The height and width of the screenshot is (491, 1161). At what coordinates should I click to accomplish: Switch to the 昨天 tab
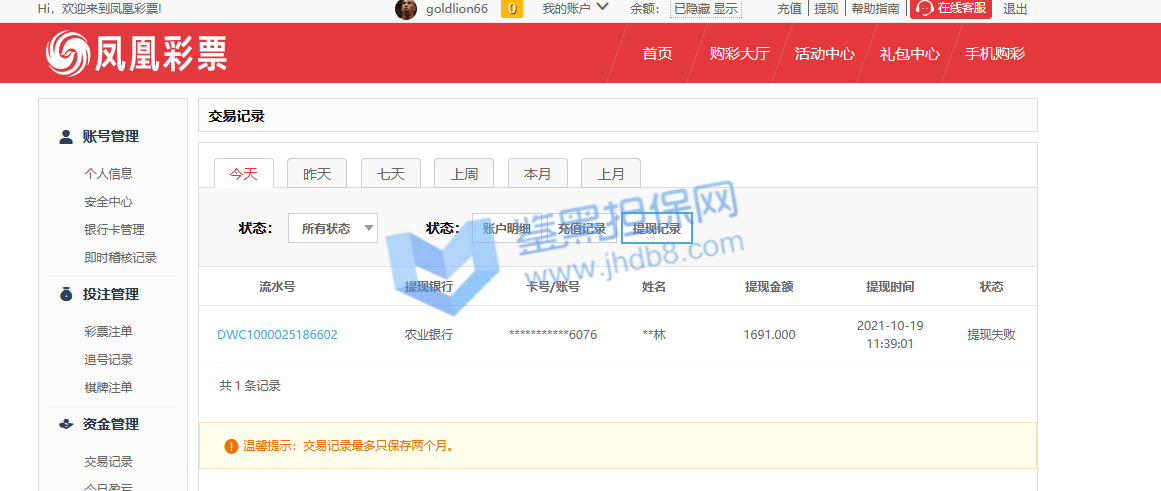coord(317,174)
